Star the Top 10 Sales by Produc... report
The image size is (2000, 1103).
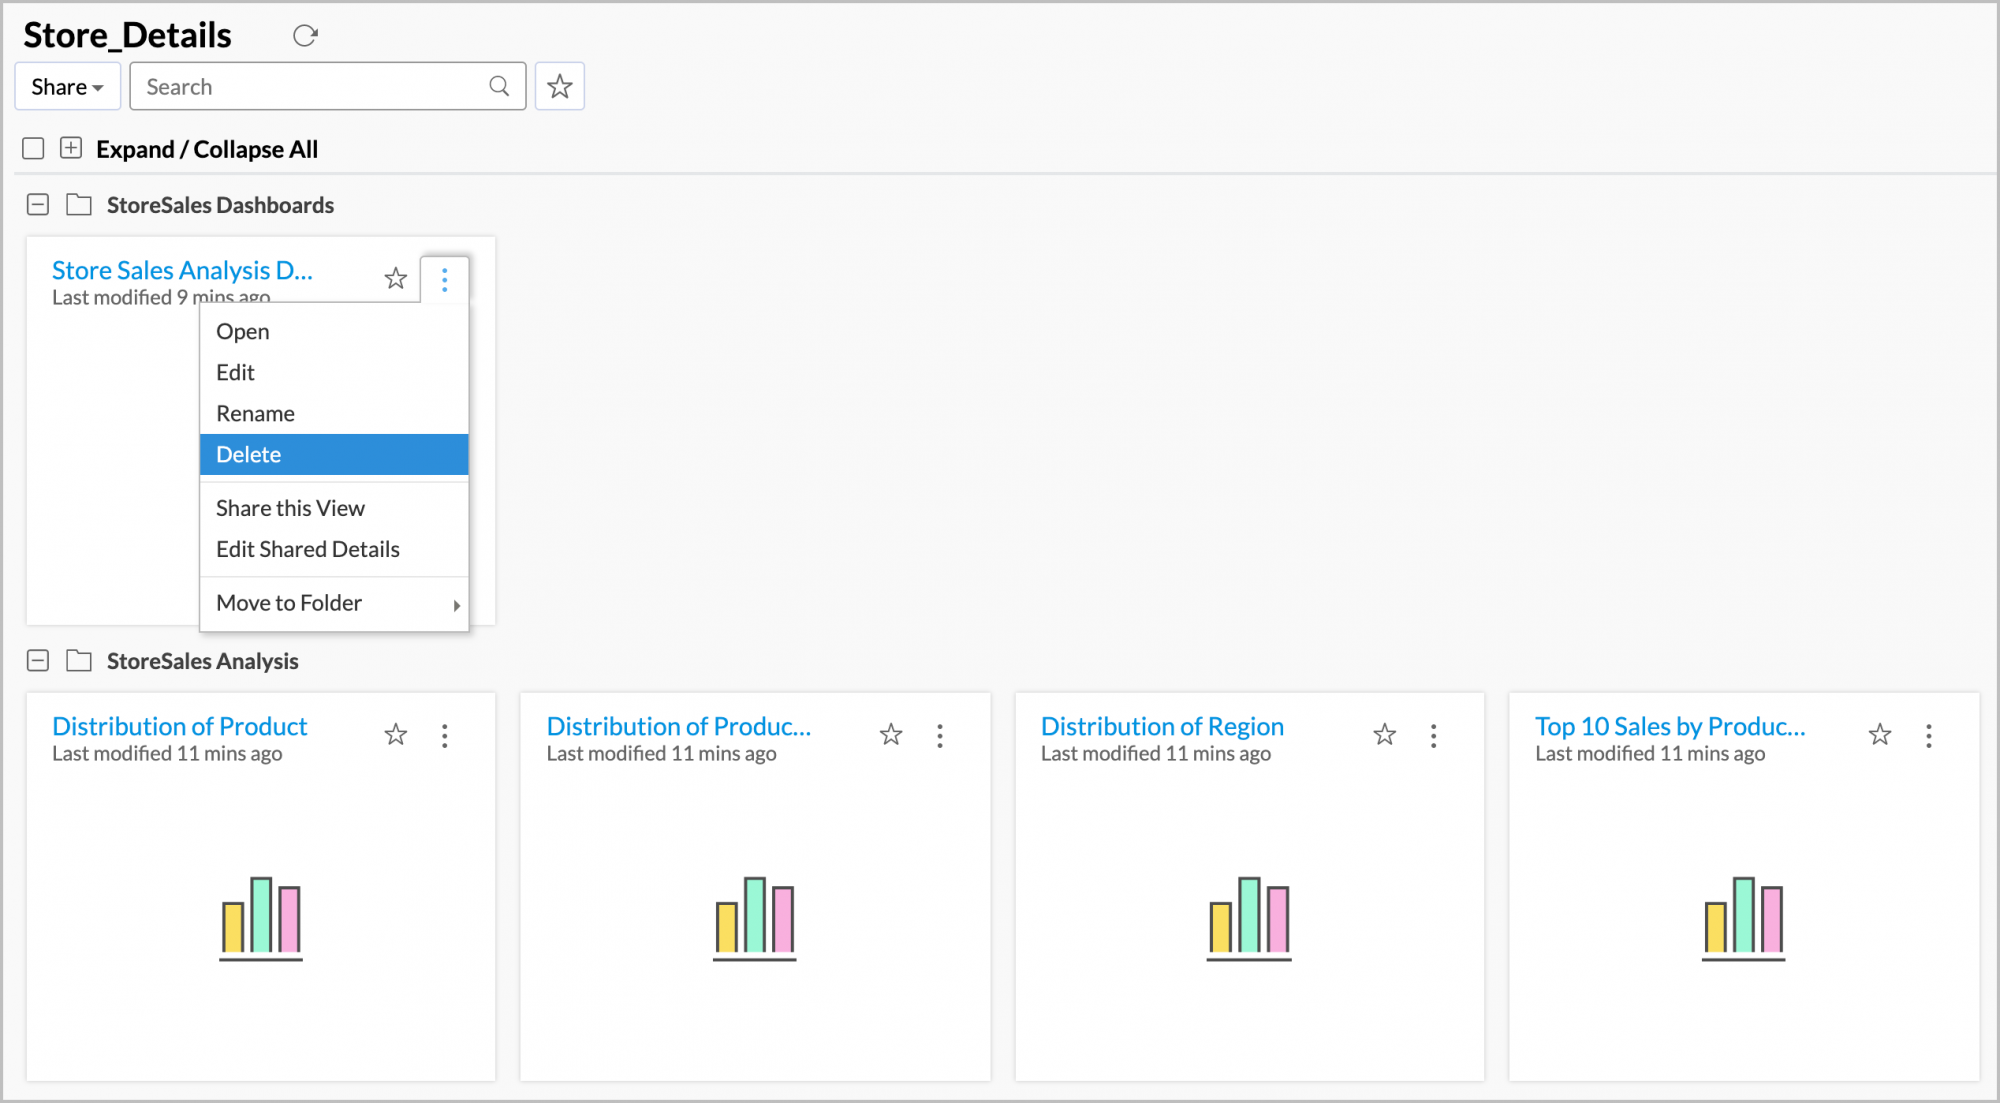click(1880, 735)
